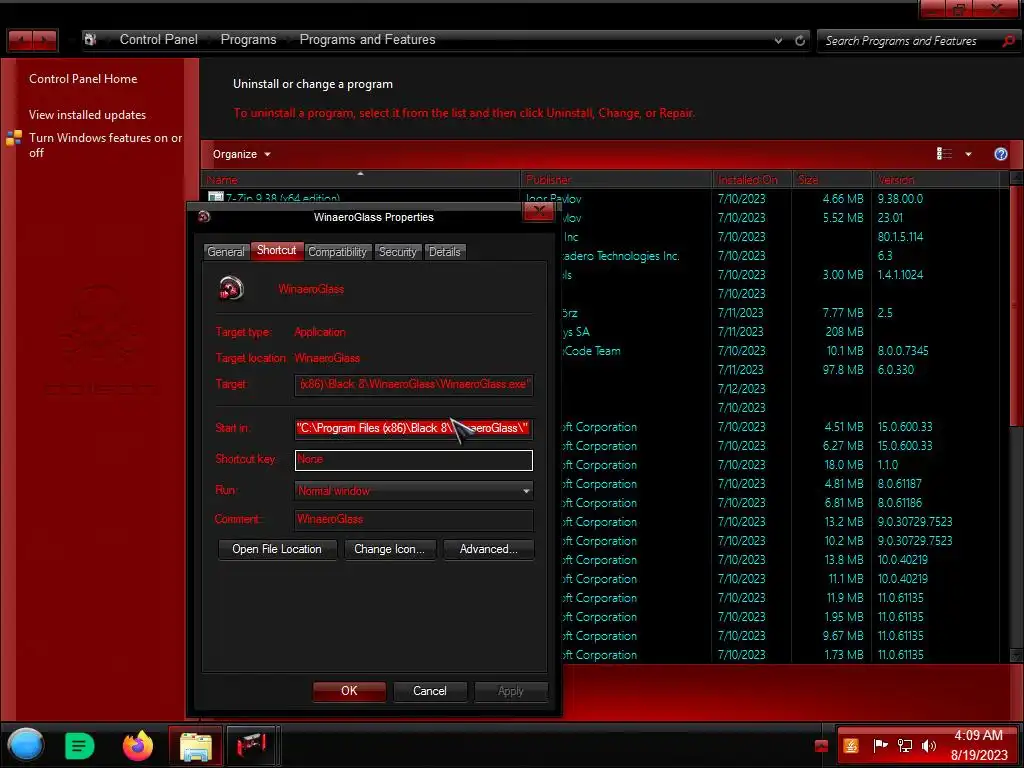Click Programs in the breadcrumb
This screenshot has height=768, width=1024.
[x=248, y=40]
